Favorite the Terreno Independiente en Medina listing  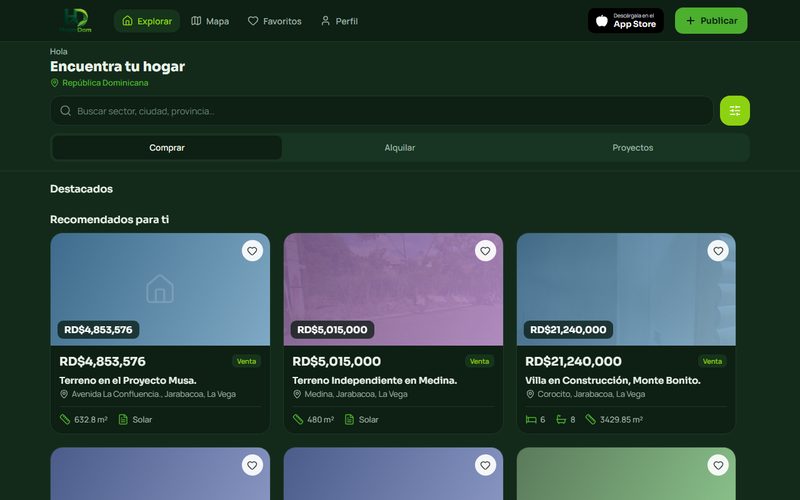(x=485, y=251)
